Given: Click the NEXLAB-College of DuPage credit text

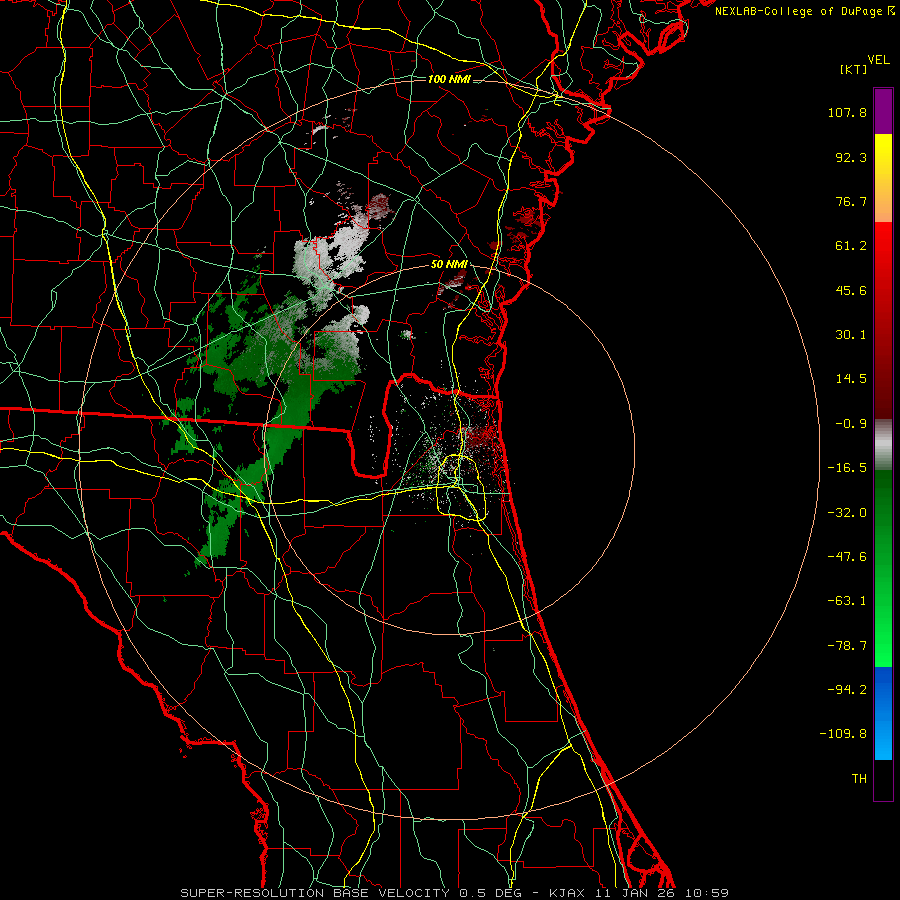Looking at the screenshot, I should (804, 11).
